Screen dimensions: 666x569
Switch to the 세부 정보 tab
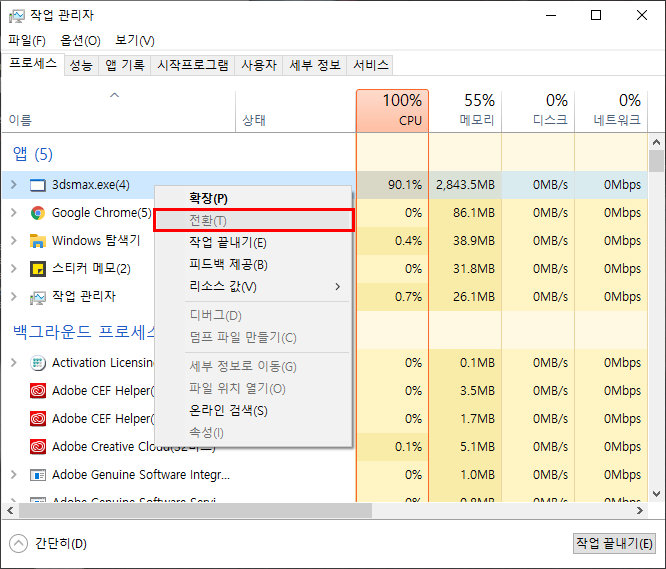pos(315,65)
